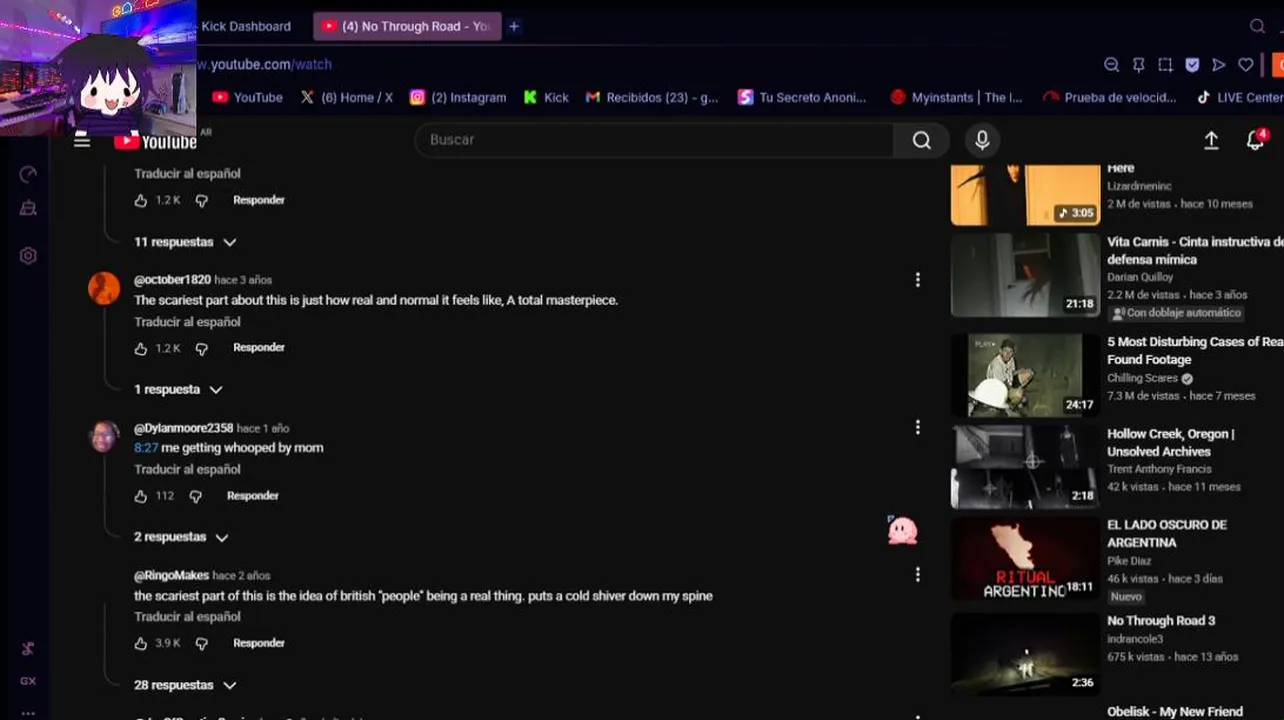Reply to the @october1820 comment
Screen dimensions: 1284x720
259,348
